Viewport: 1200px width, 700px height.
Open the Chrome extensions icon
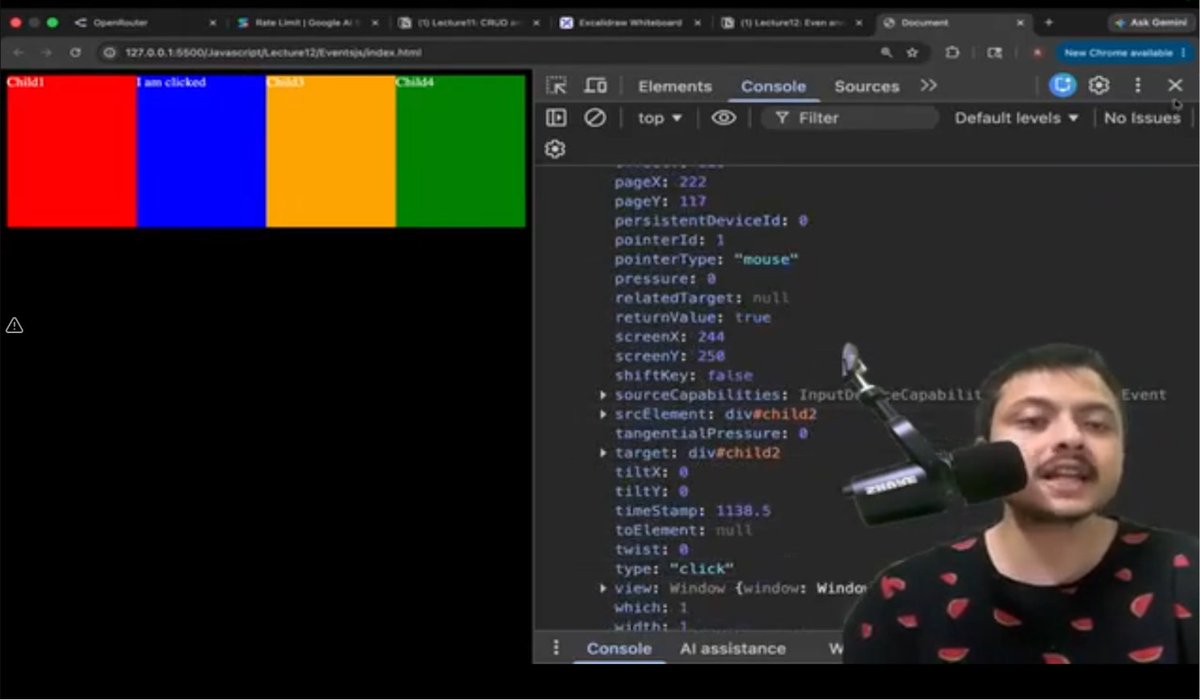coord(953,52)
